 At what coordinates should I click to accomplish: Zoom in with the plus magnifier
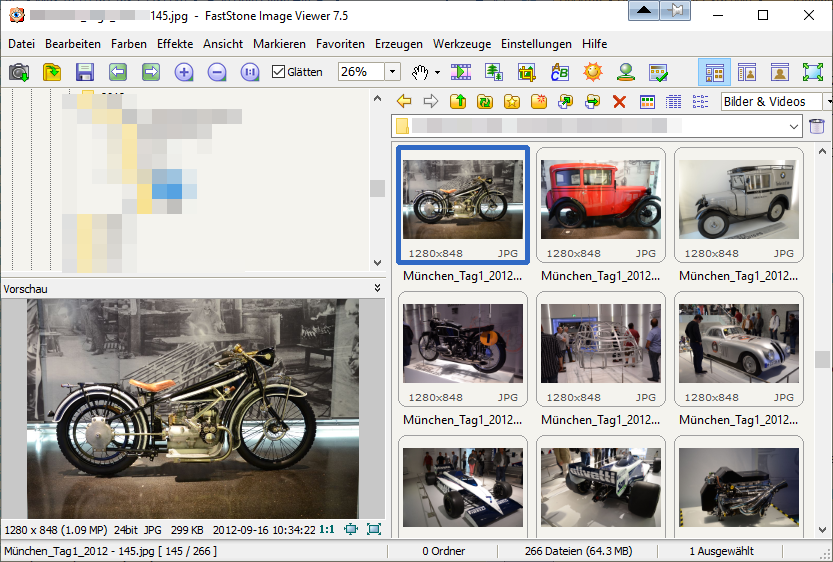184,72
